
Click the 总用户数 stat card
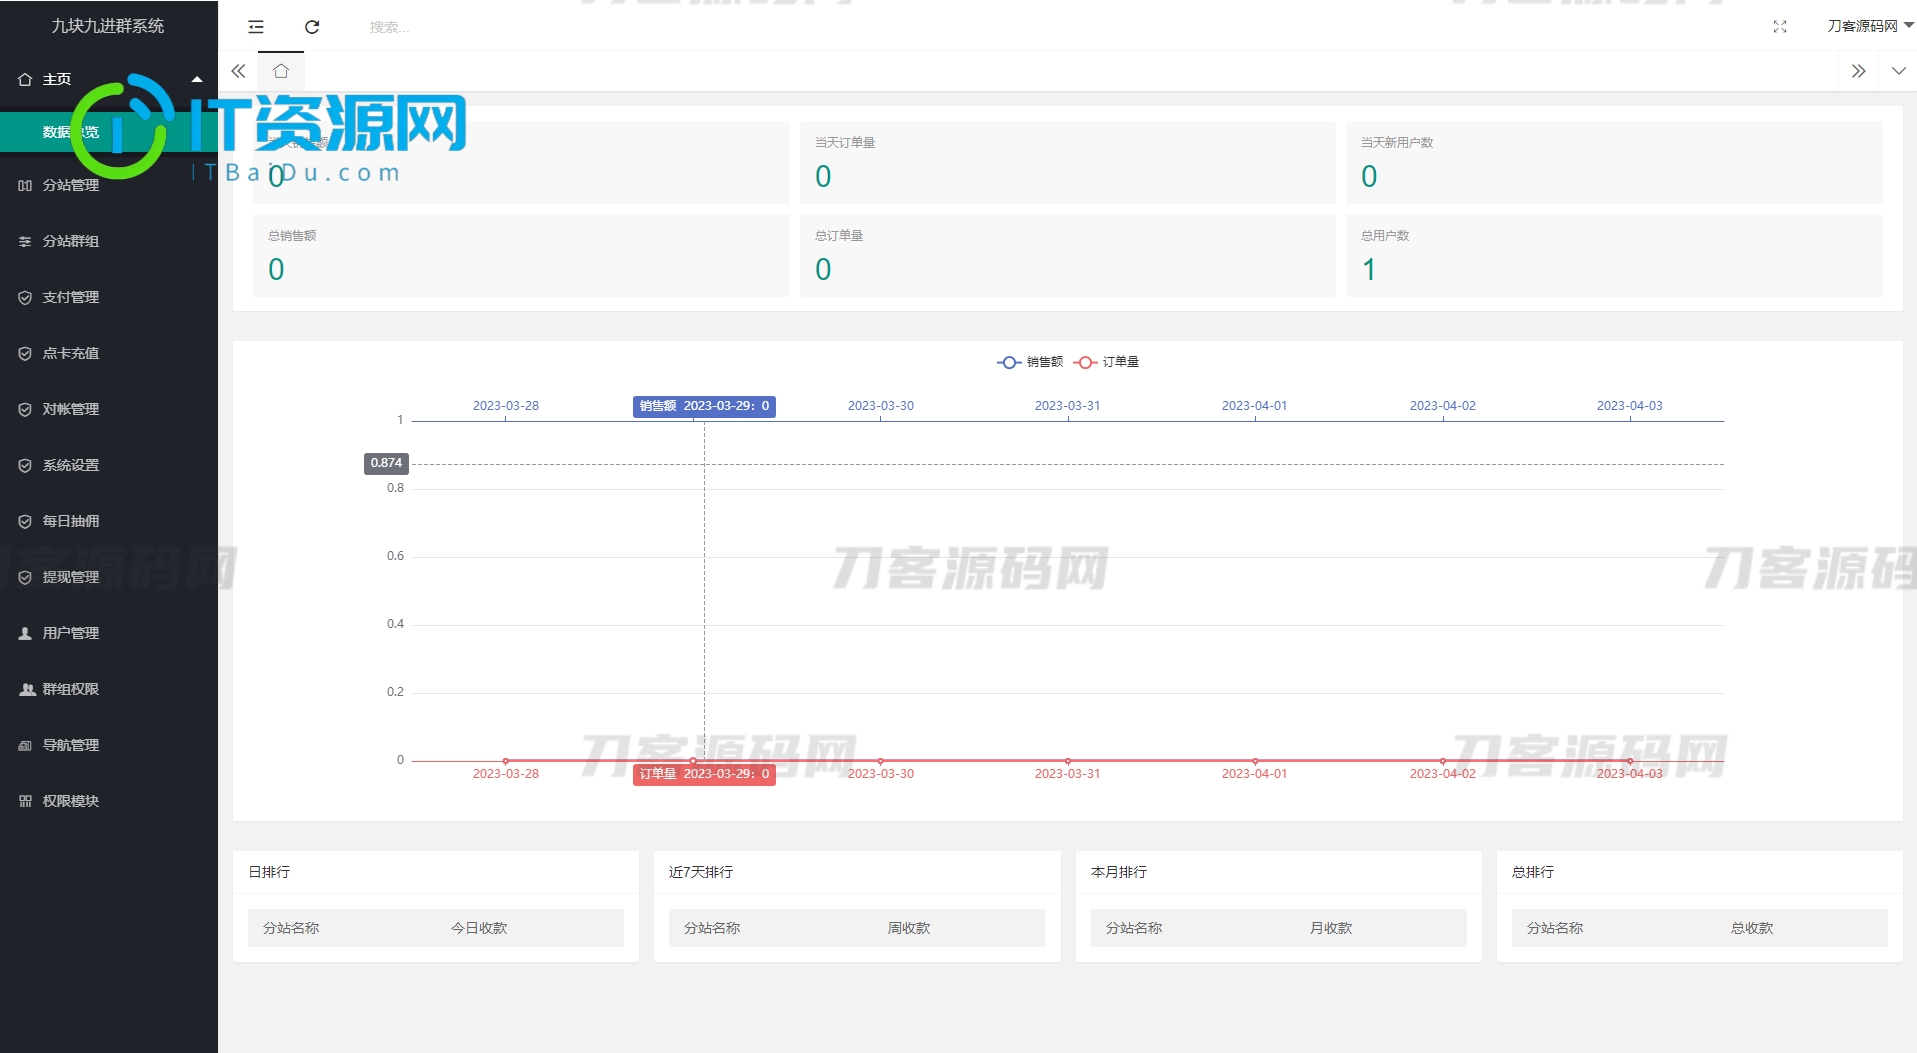tap(1614, 255)
